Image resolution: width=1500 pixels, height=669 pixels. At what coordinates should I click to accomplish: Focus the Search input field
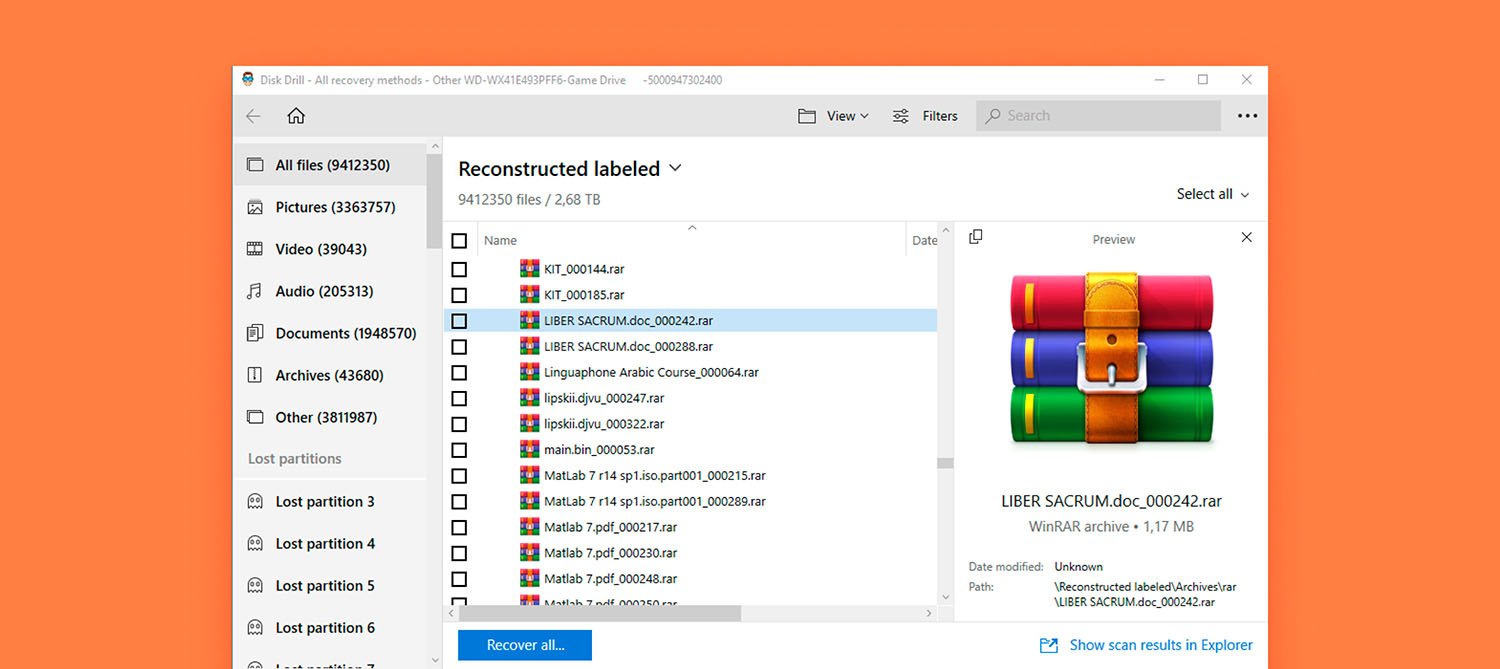1098,116
